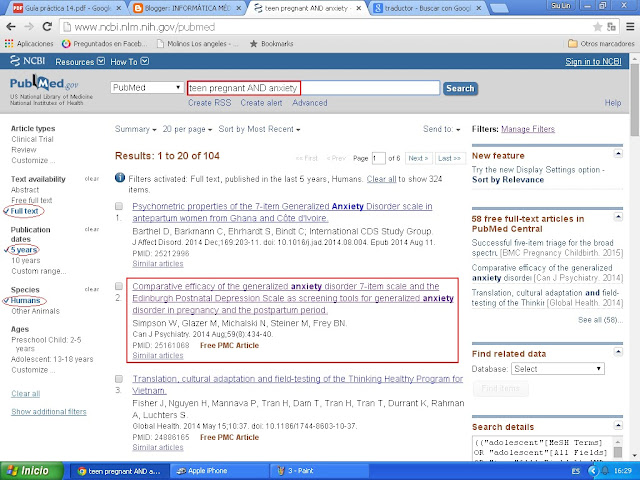Click the search query input field
640x480 pixels.
[313, 88]
